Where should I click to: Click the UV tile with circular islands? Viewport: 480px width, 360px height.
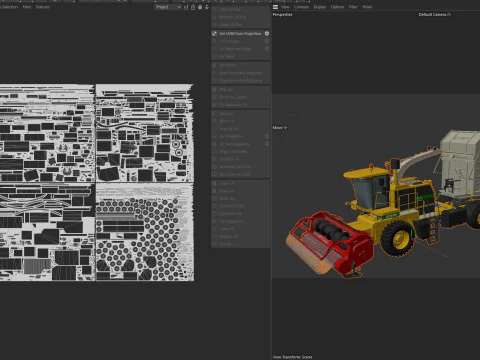(x=145, y=232)
